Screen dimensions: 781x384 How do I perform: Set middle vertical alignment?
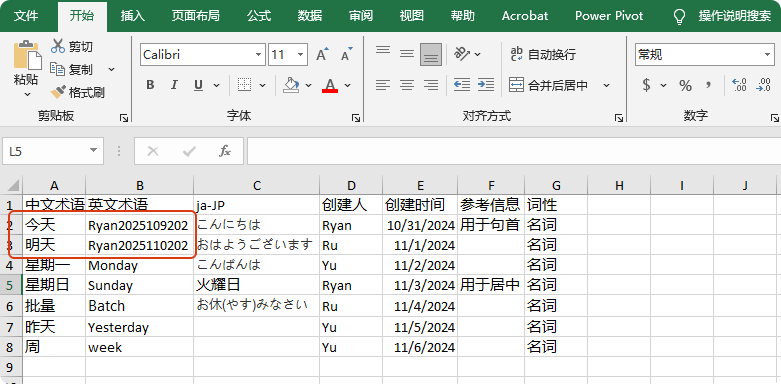[x=407, y=54]
